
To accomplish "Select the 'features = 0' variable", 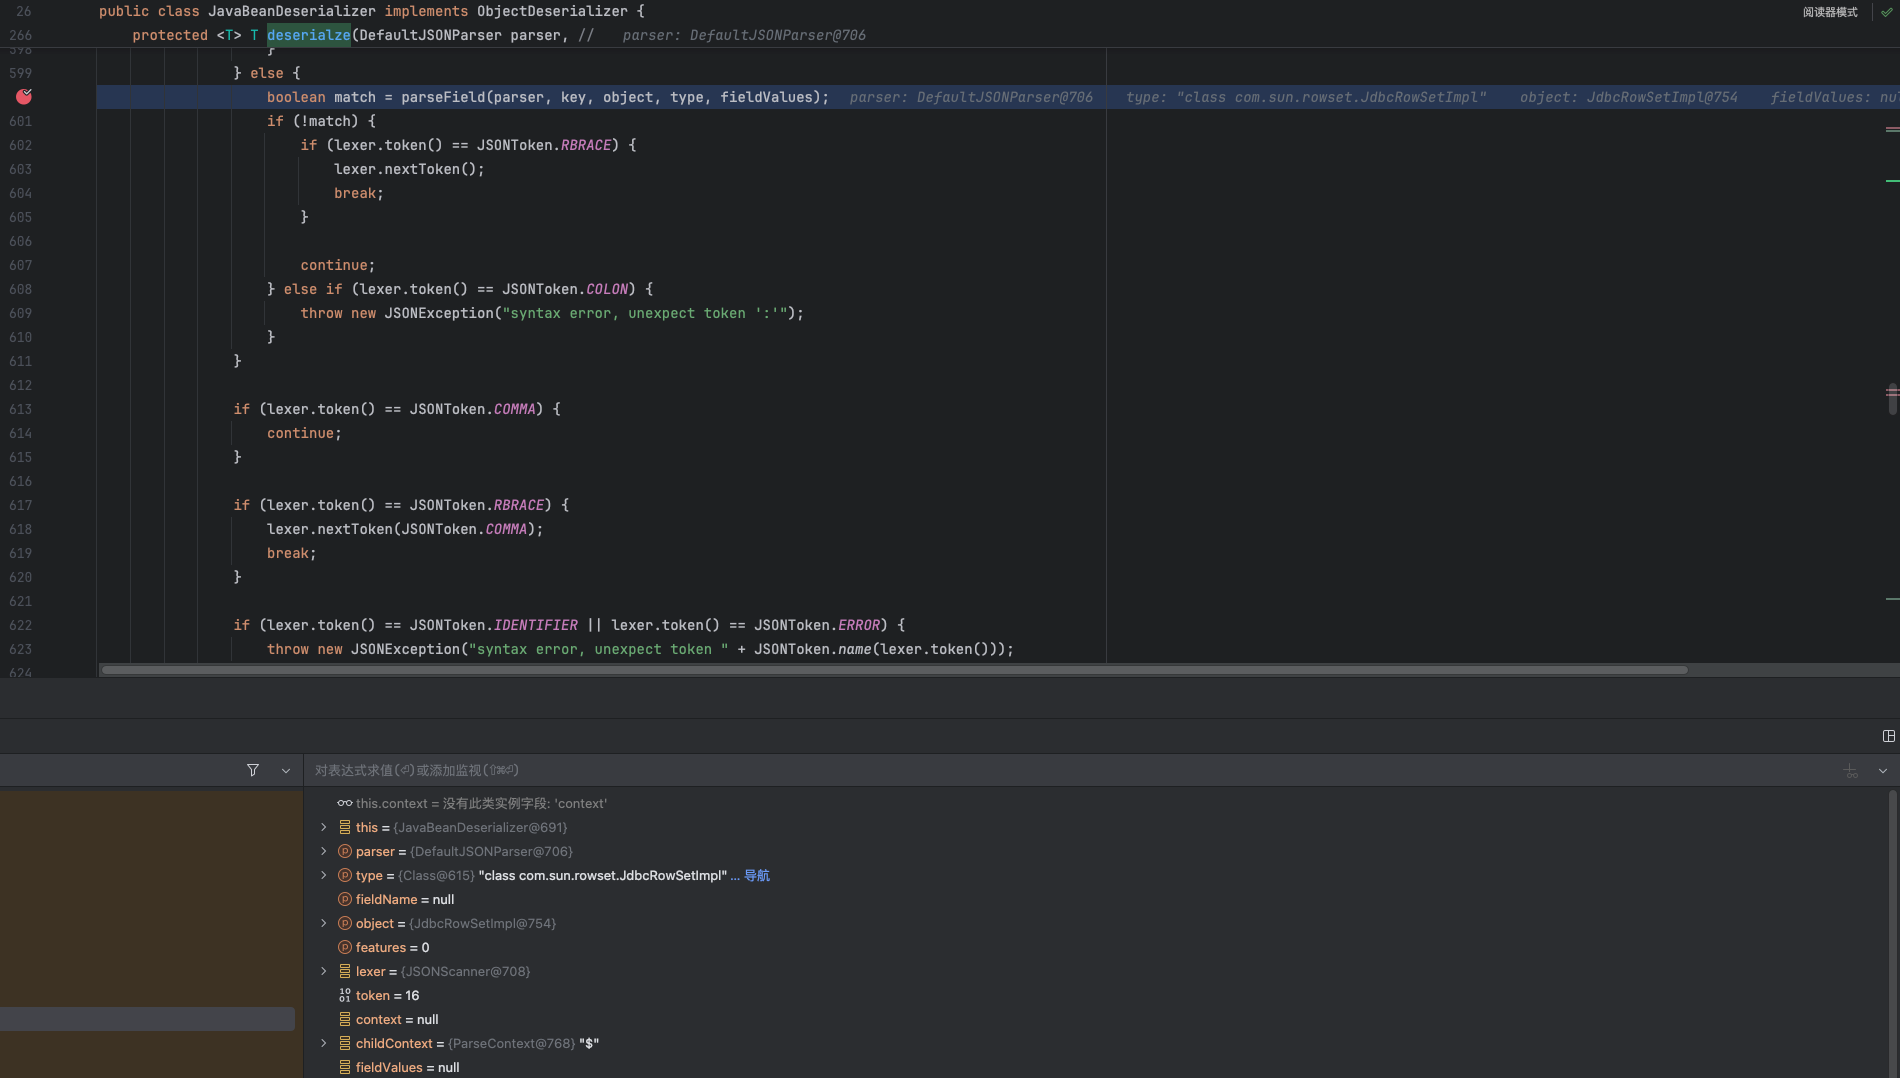I will click(392, 947).
